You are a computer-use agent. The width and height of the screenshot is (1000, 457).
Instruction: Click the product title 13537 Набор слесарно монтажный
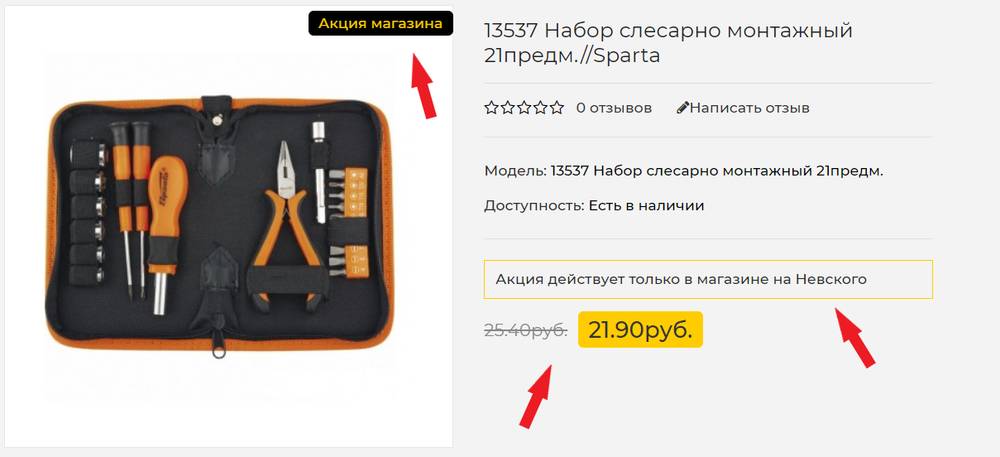pos(668,43)
